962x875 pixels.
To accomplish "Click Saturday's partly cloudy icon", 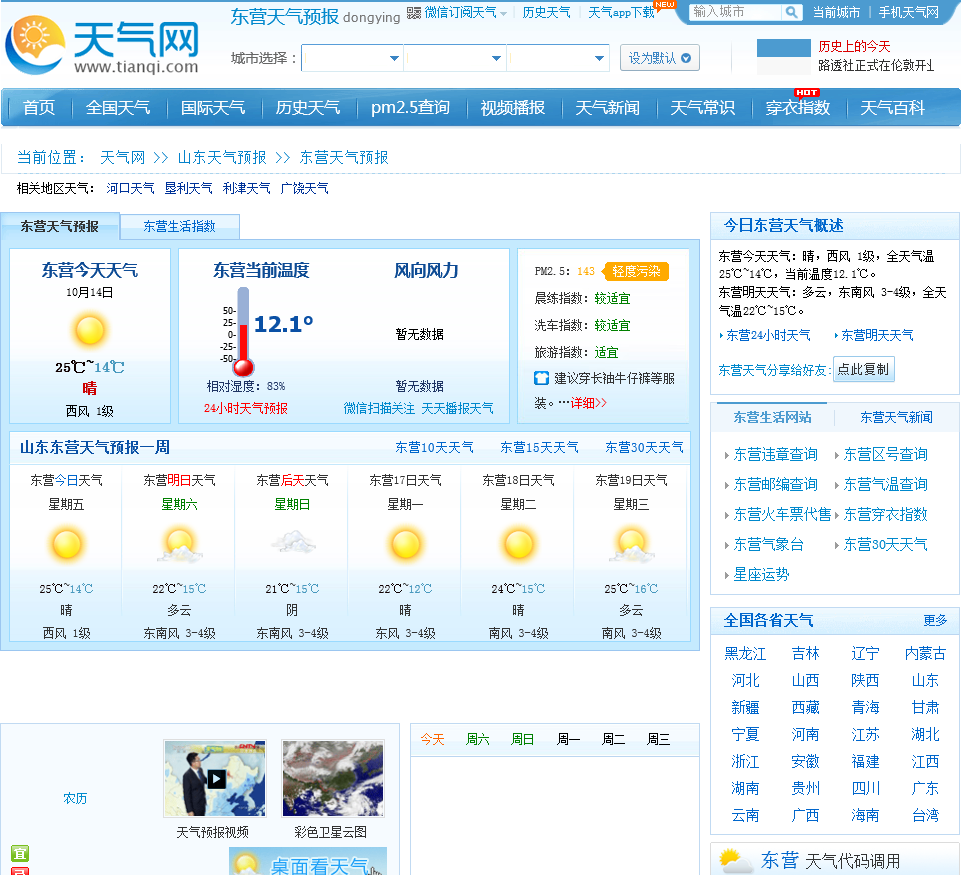I will pos(179,545).
